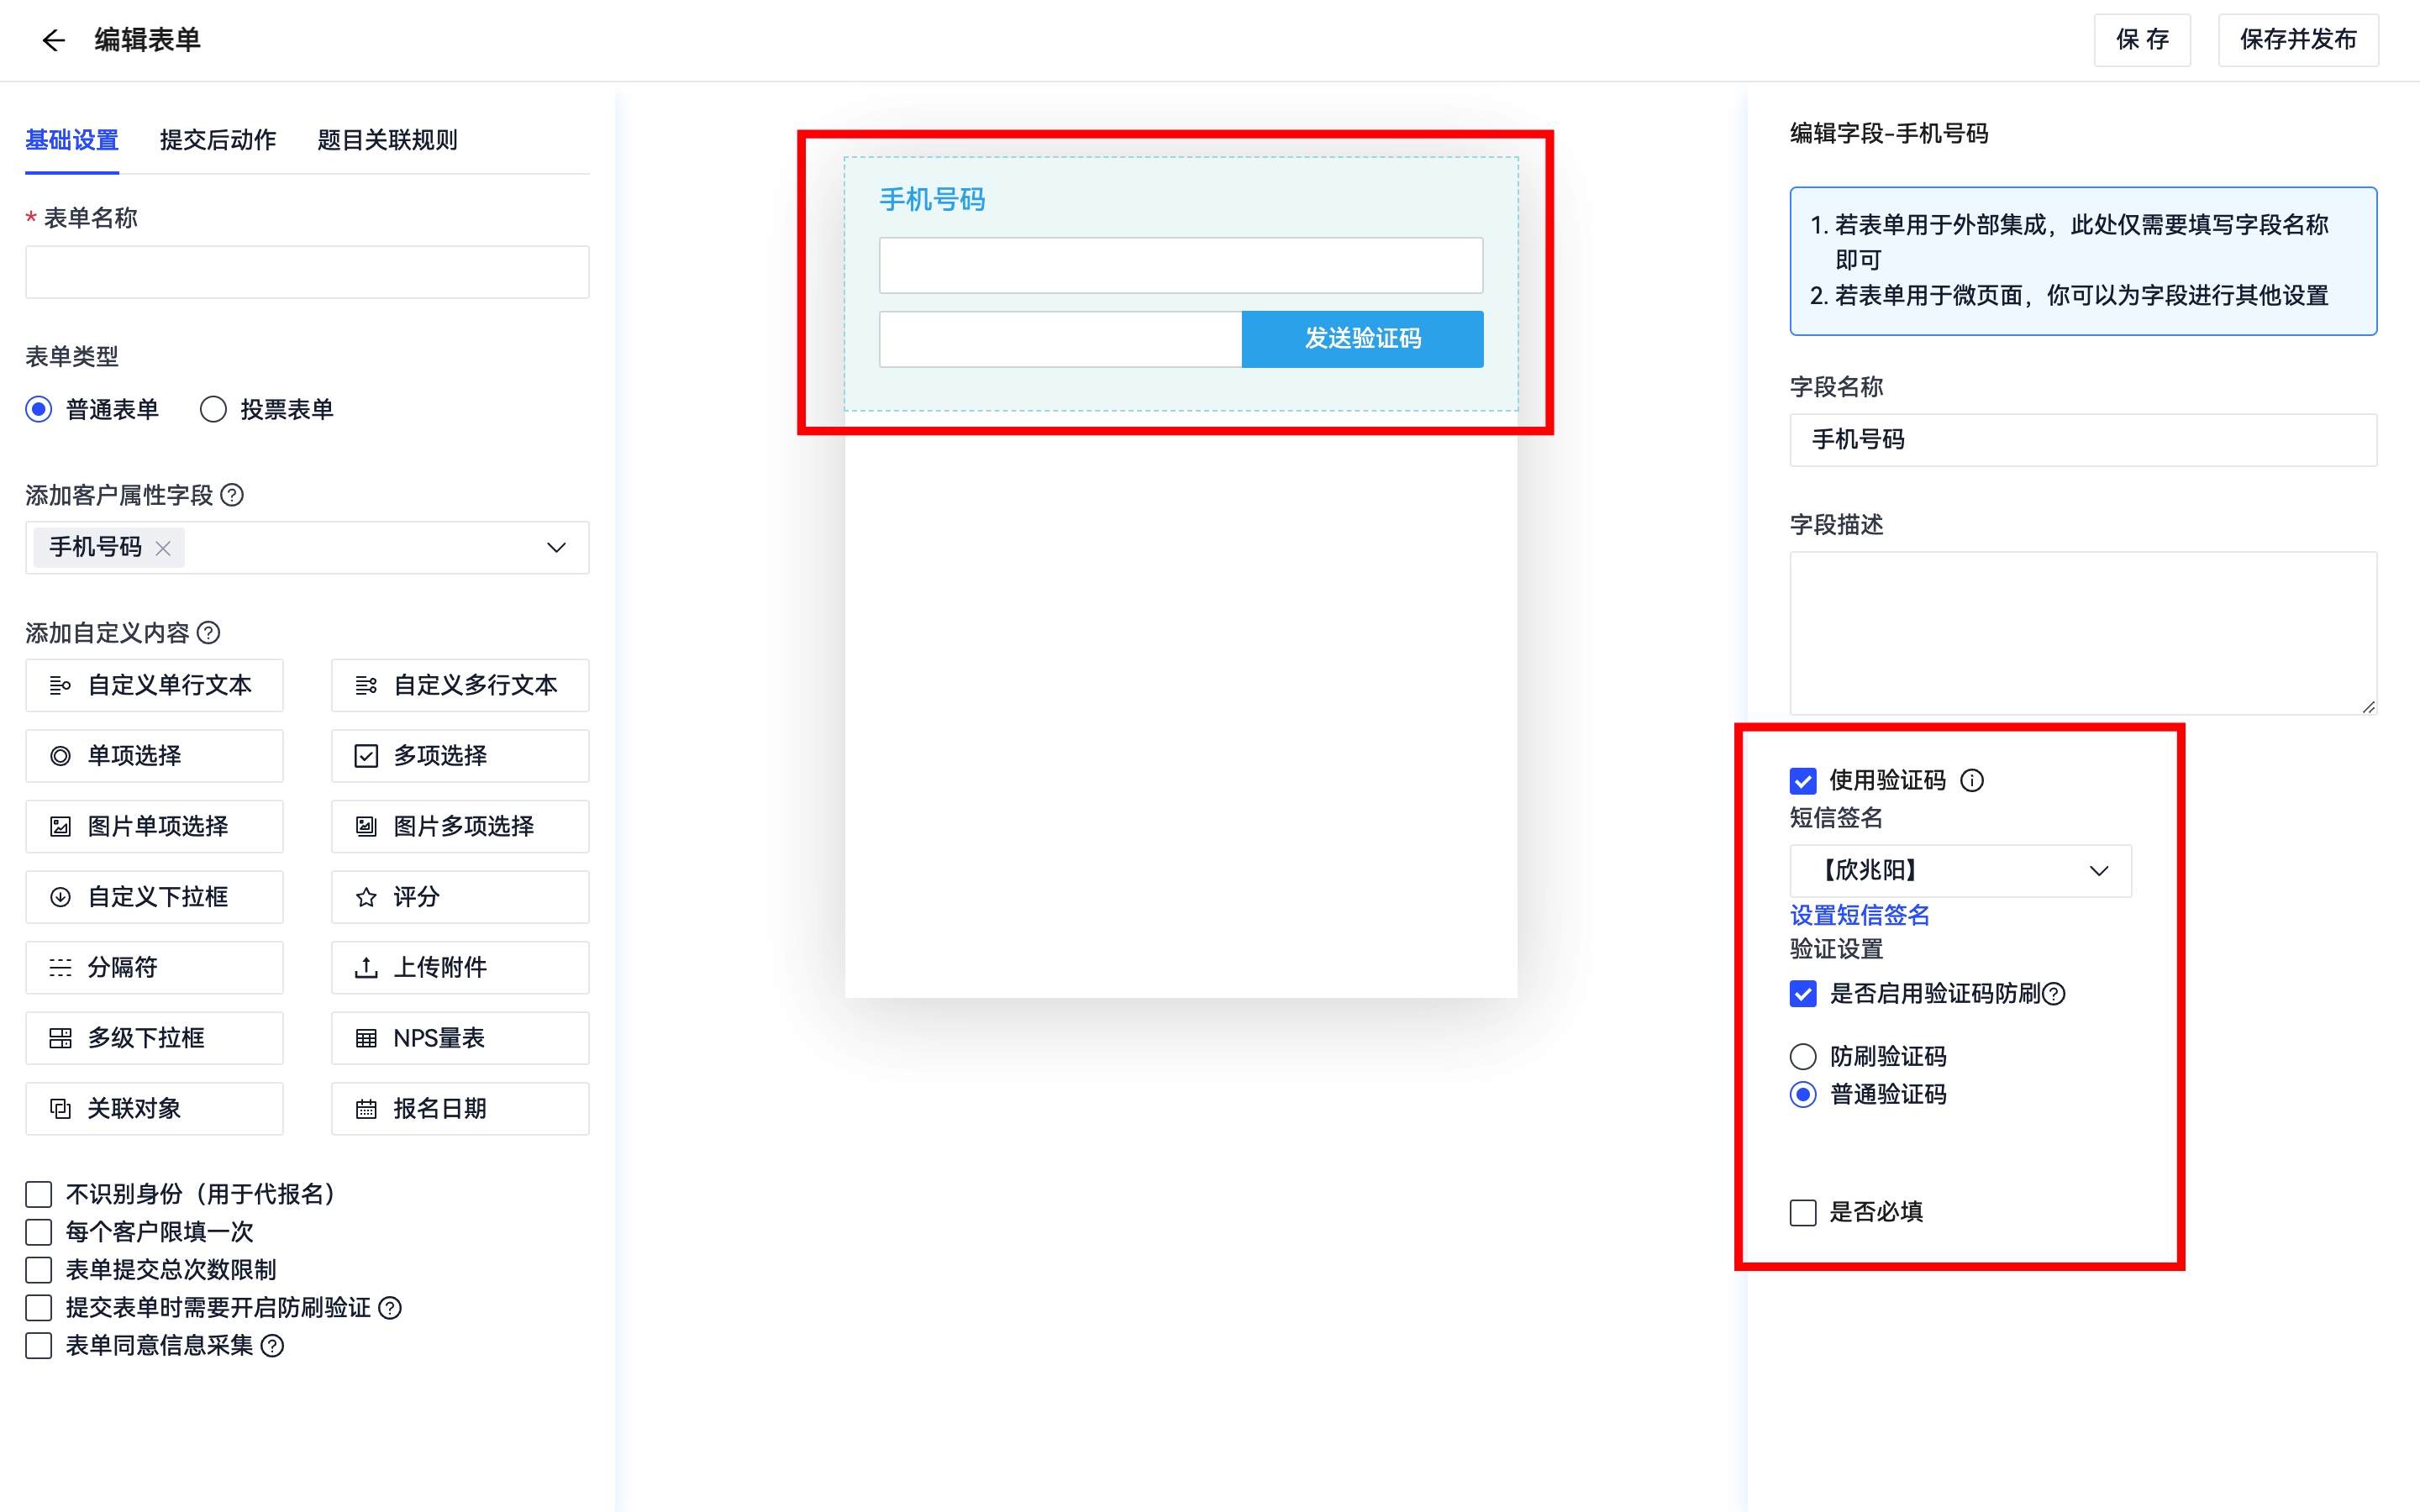Add a 多项选择 question

[460, 756]
